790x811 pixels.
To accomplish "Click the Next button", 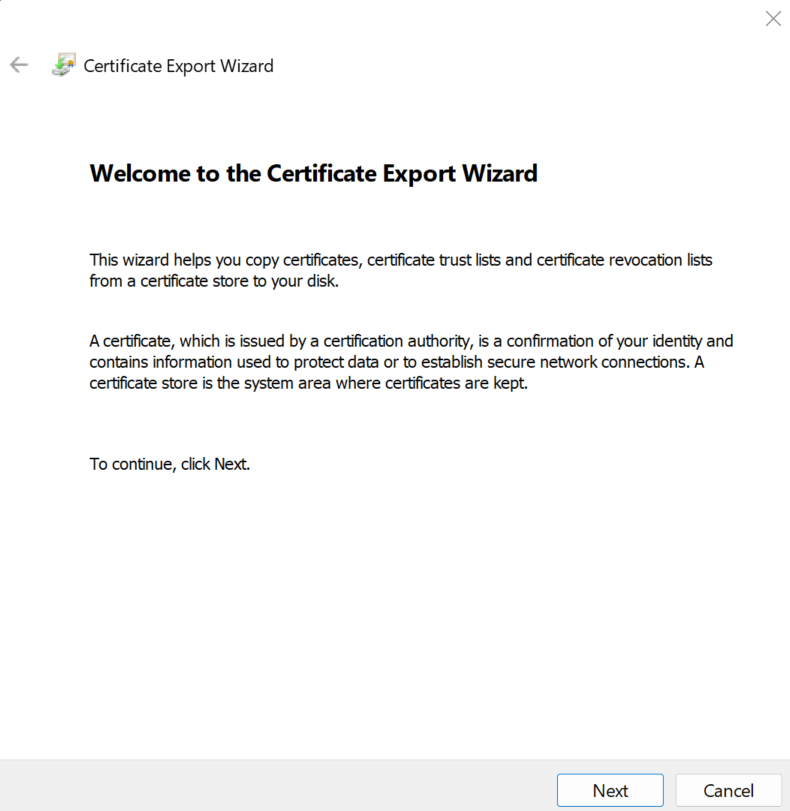I will pos(610,790).
